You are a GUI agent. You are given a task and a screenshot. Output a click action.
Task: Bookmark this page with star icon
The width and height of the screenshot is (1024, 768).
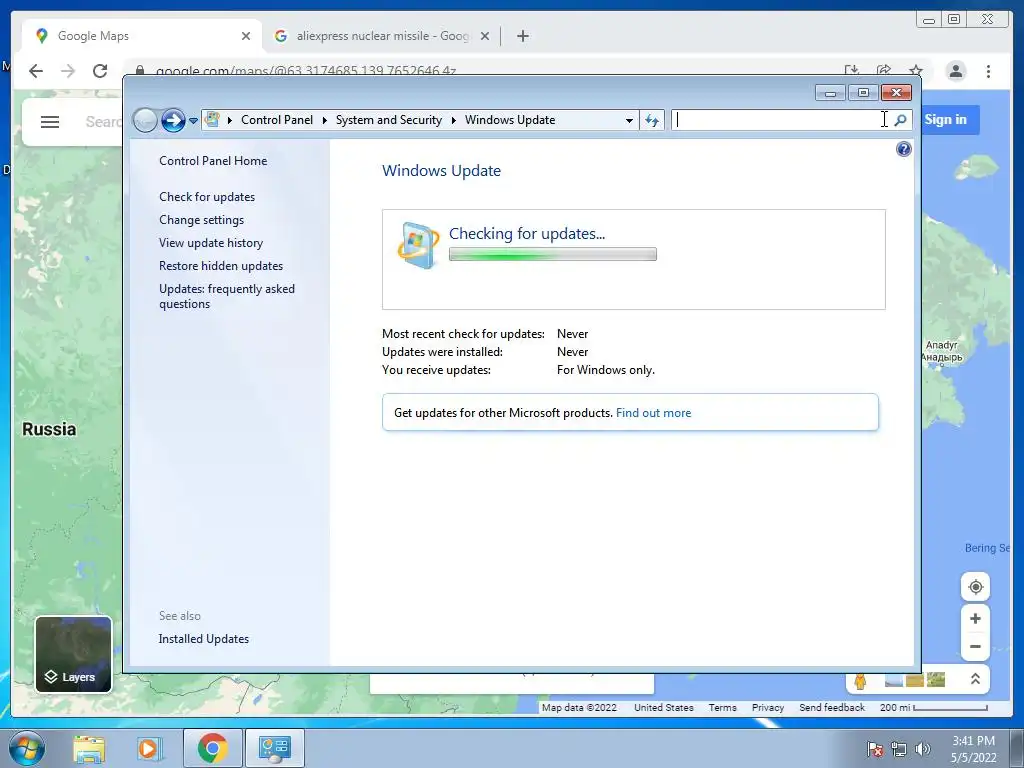click(x=916, y=71)
